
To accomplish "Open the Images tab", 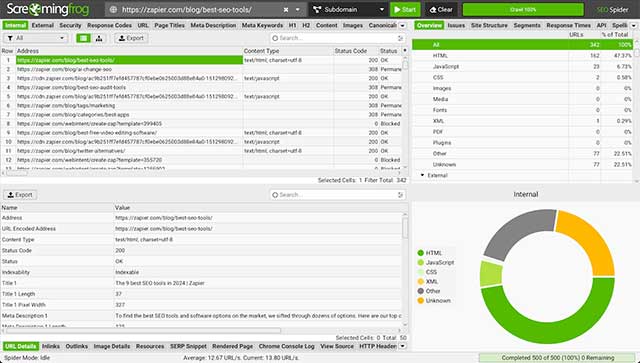I will [x=353, y=25].
